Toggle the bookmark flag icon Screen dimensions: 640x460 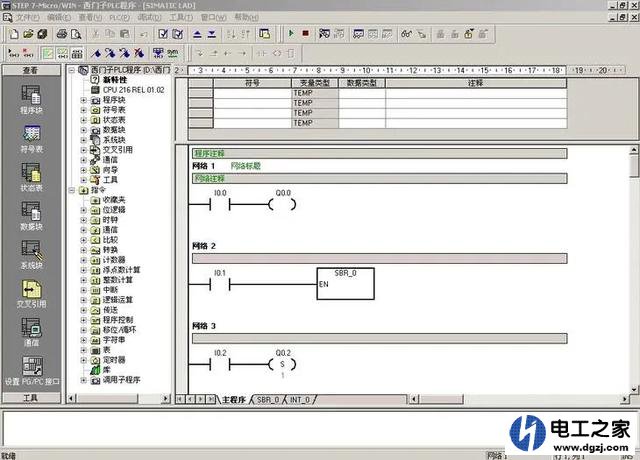pos(96,53)
